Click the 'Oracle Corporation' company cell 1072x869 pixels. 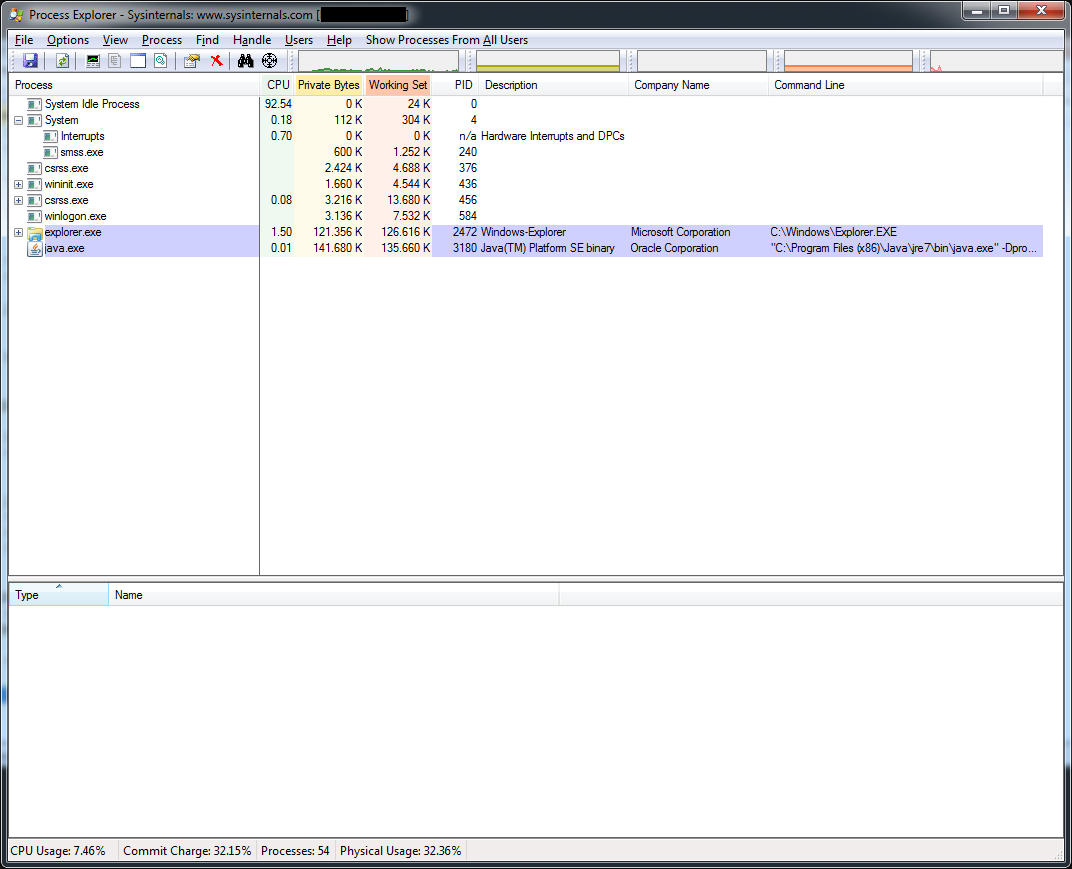pyautogui.click(x=674, y=248)
